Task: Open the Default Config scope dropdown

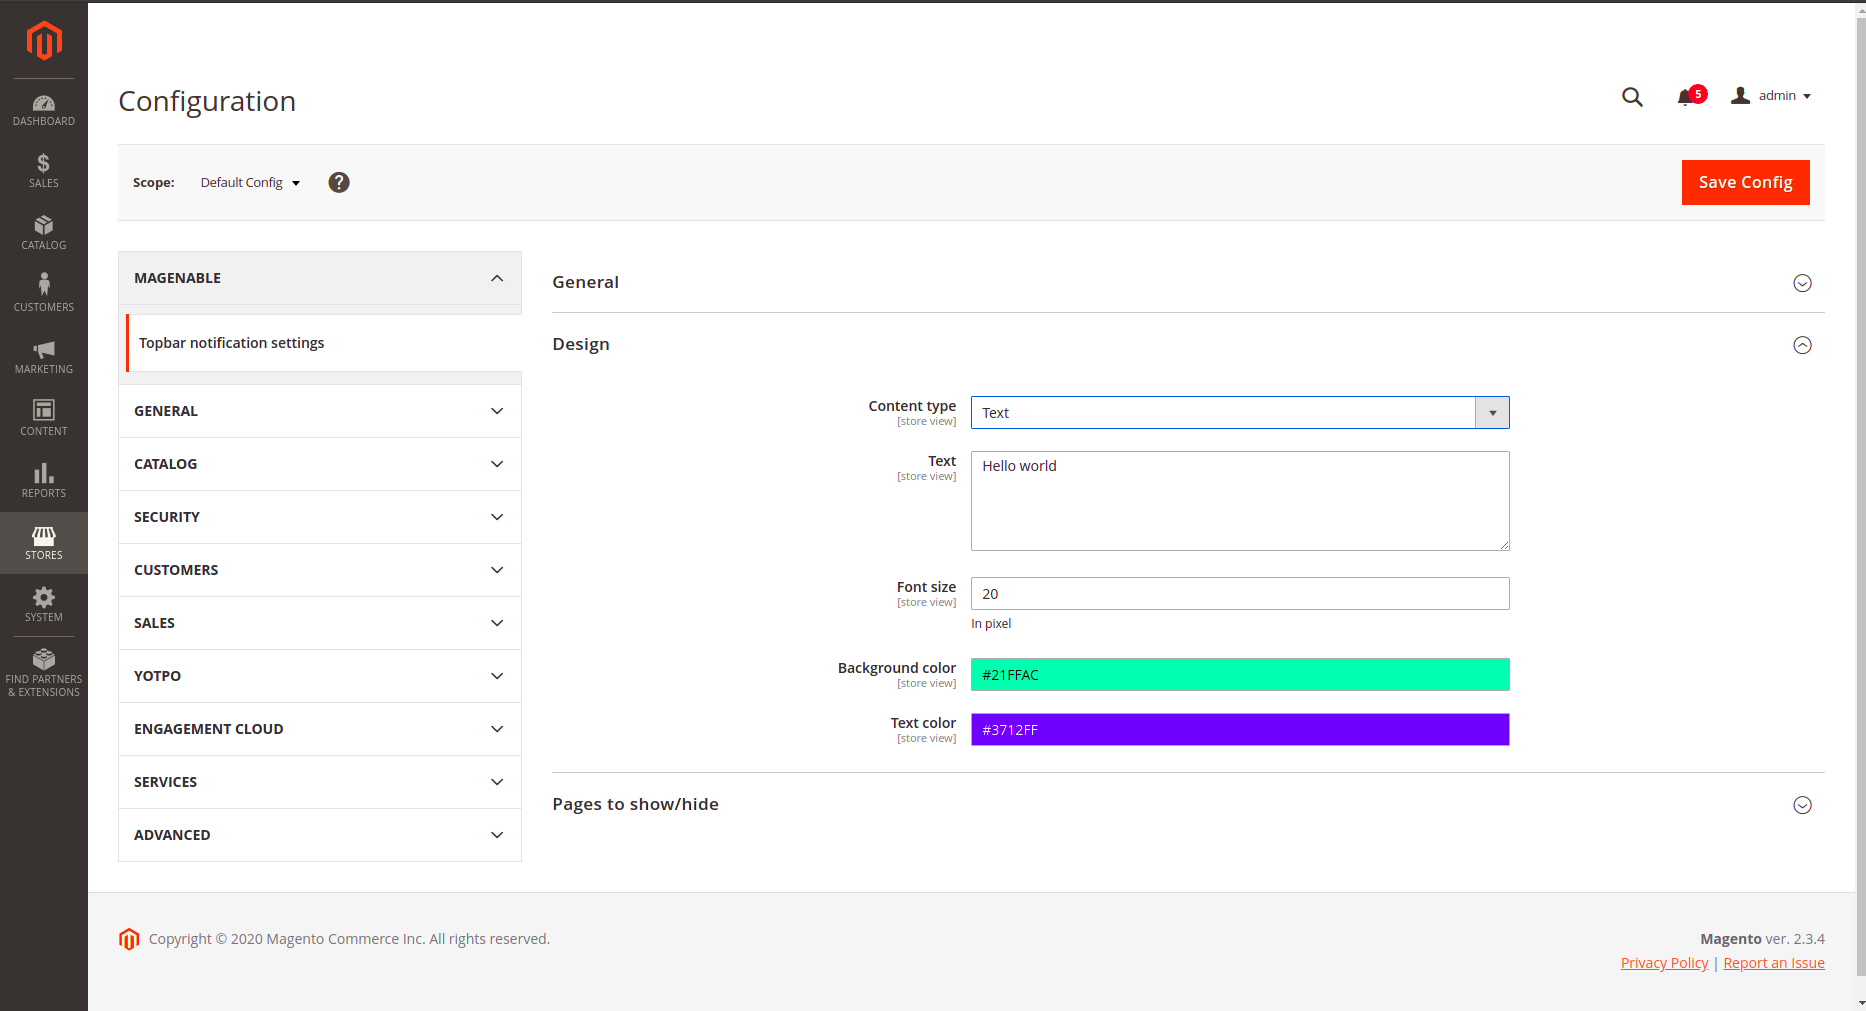Action: coord(250,183)
